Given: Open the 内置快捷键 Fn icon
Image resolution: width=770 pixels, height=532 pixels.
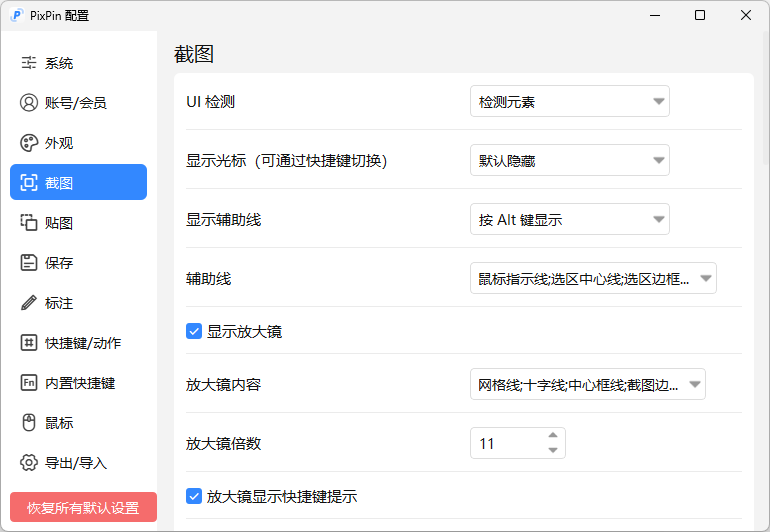Looking at the screenshot, I should click(29, 383).
